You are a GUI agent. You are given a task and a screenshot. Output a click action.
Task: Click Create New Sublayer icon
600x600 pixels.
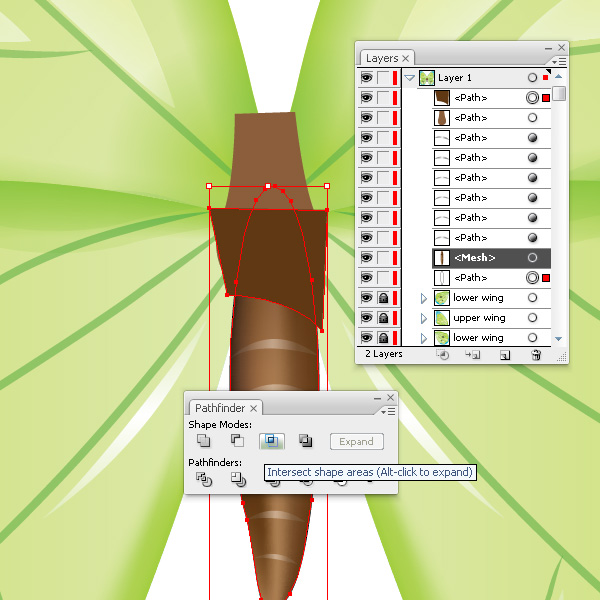(x=473, y=355)
